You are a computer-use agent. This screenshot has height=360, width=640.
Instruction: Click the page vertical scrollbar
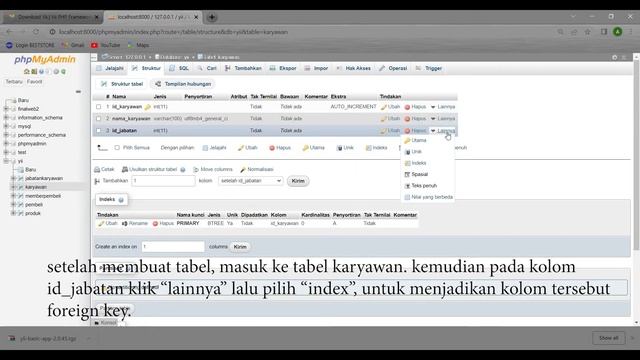pyautogui.click(x=636, y=155)
